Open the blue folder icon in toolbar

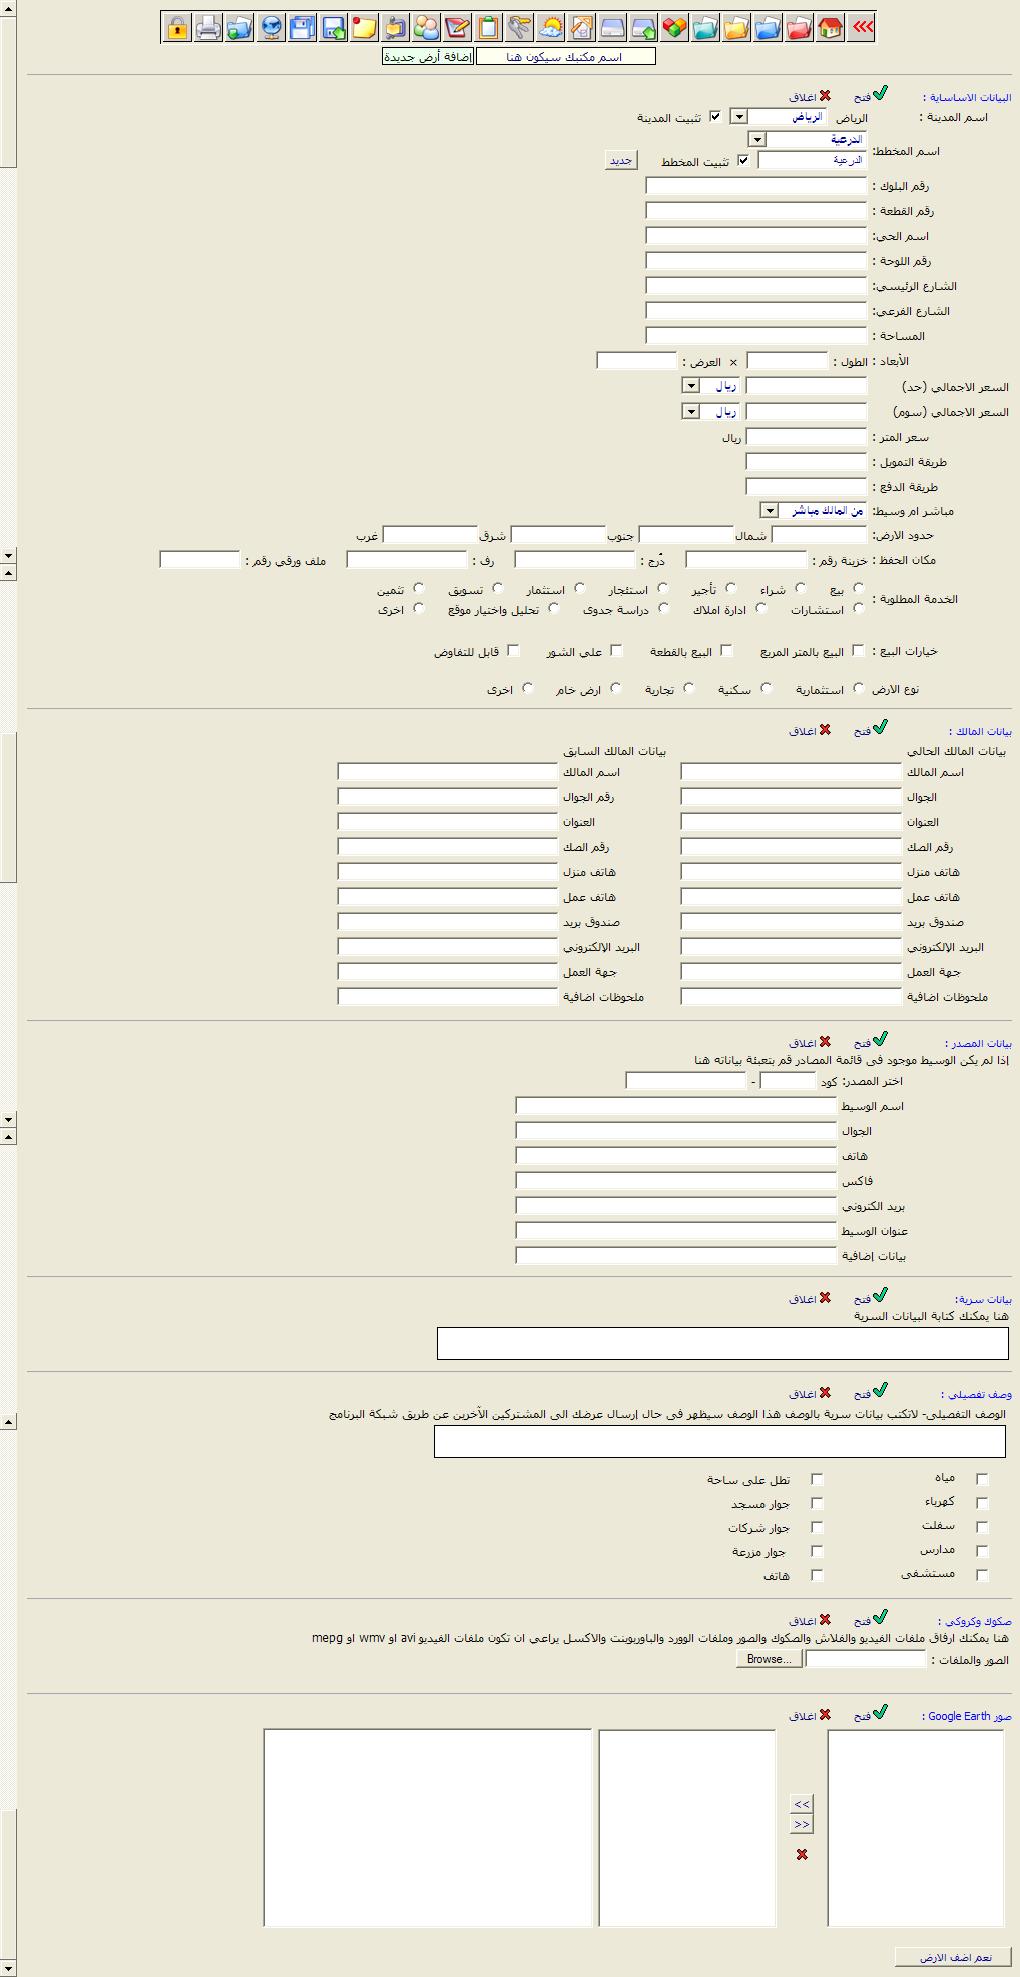pyautogui.click(x=768, y=27)
